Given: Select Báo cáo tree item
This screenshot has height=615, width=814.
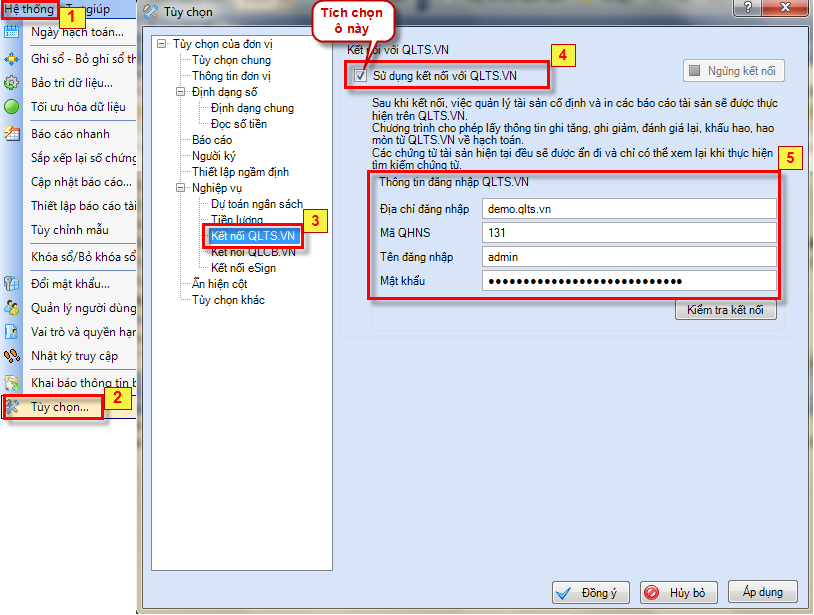Looking at the screenshot, I should pyautogui.click(x=212, y=140).
